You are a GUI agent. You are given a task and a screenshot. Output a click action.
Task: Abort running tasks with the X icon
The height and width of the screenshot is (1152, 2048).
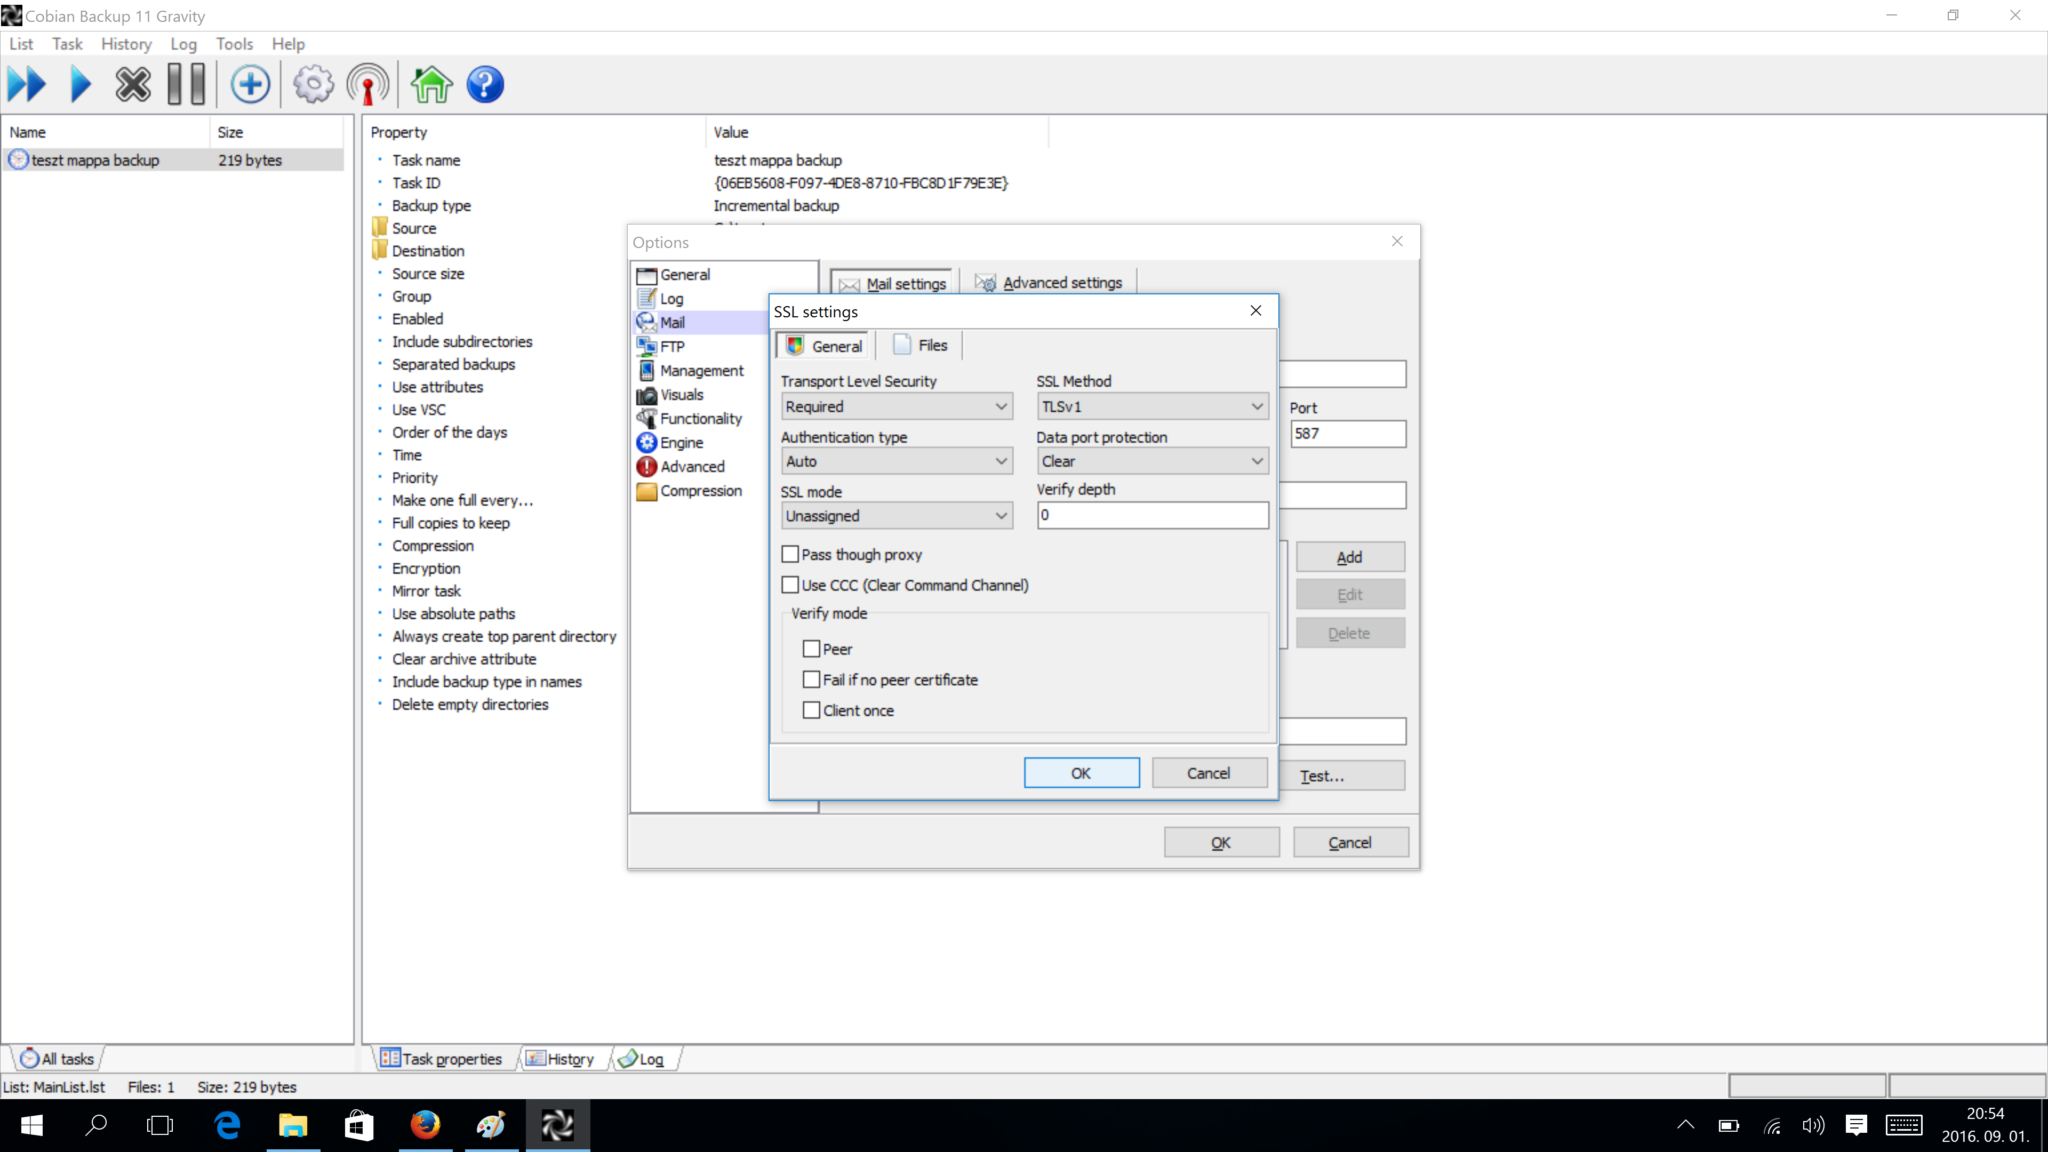click(x=133, y=84)
